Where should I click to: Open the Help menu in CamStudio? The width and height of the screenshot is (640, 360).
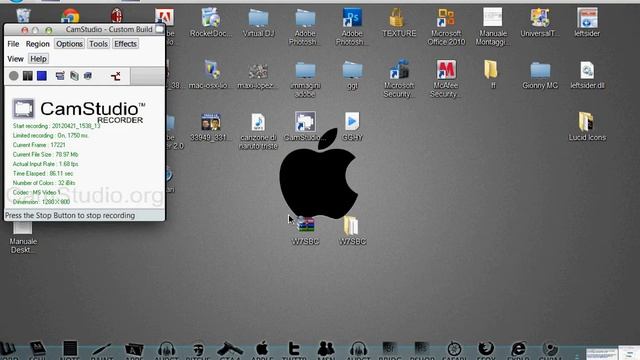click(38, 59)
